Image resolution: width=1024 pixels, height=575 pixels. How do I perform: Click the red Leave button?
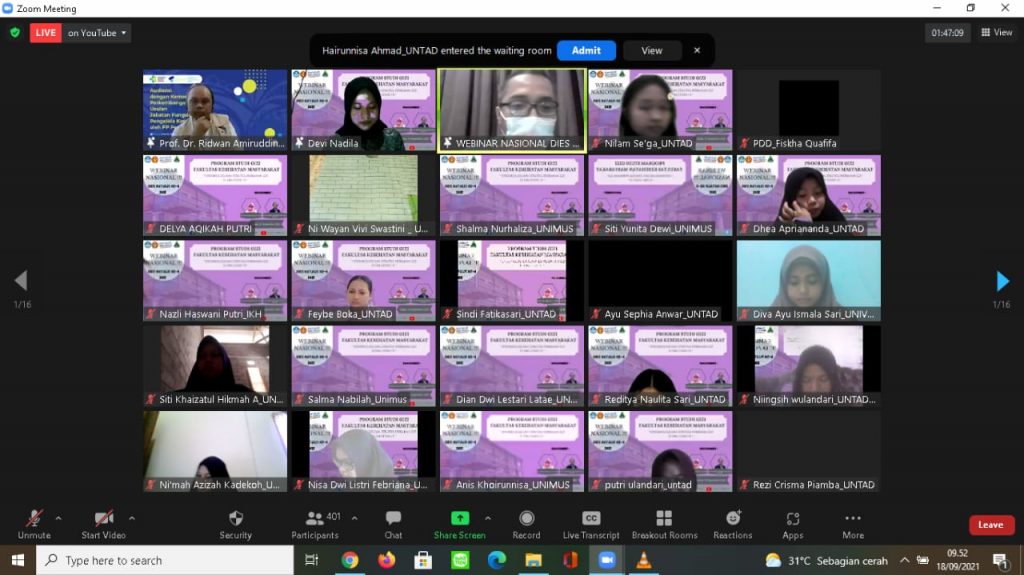pyautogui.click(x=990, y=525)
